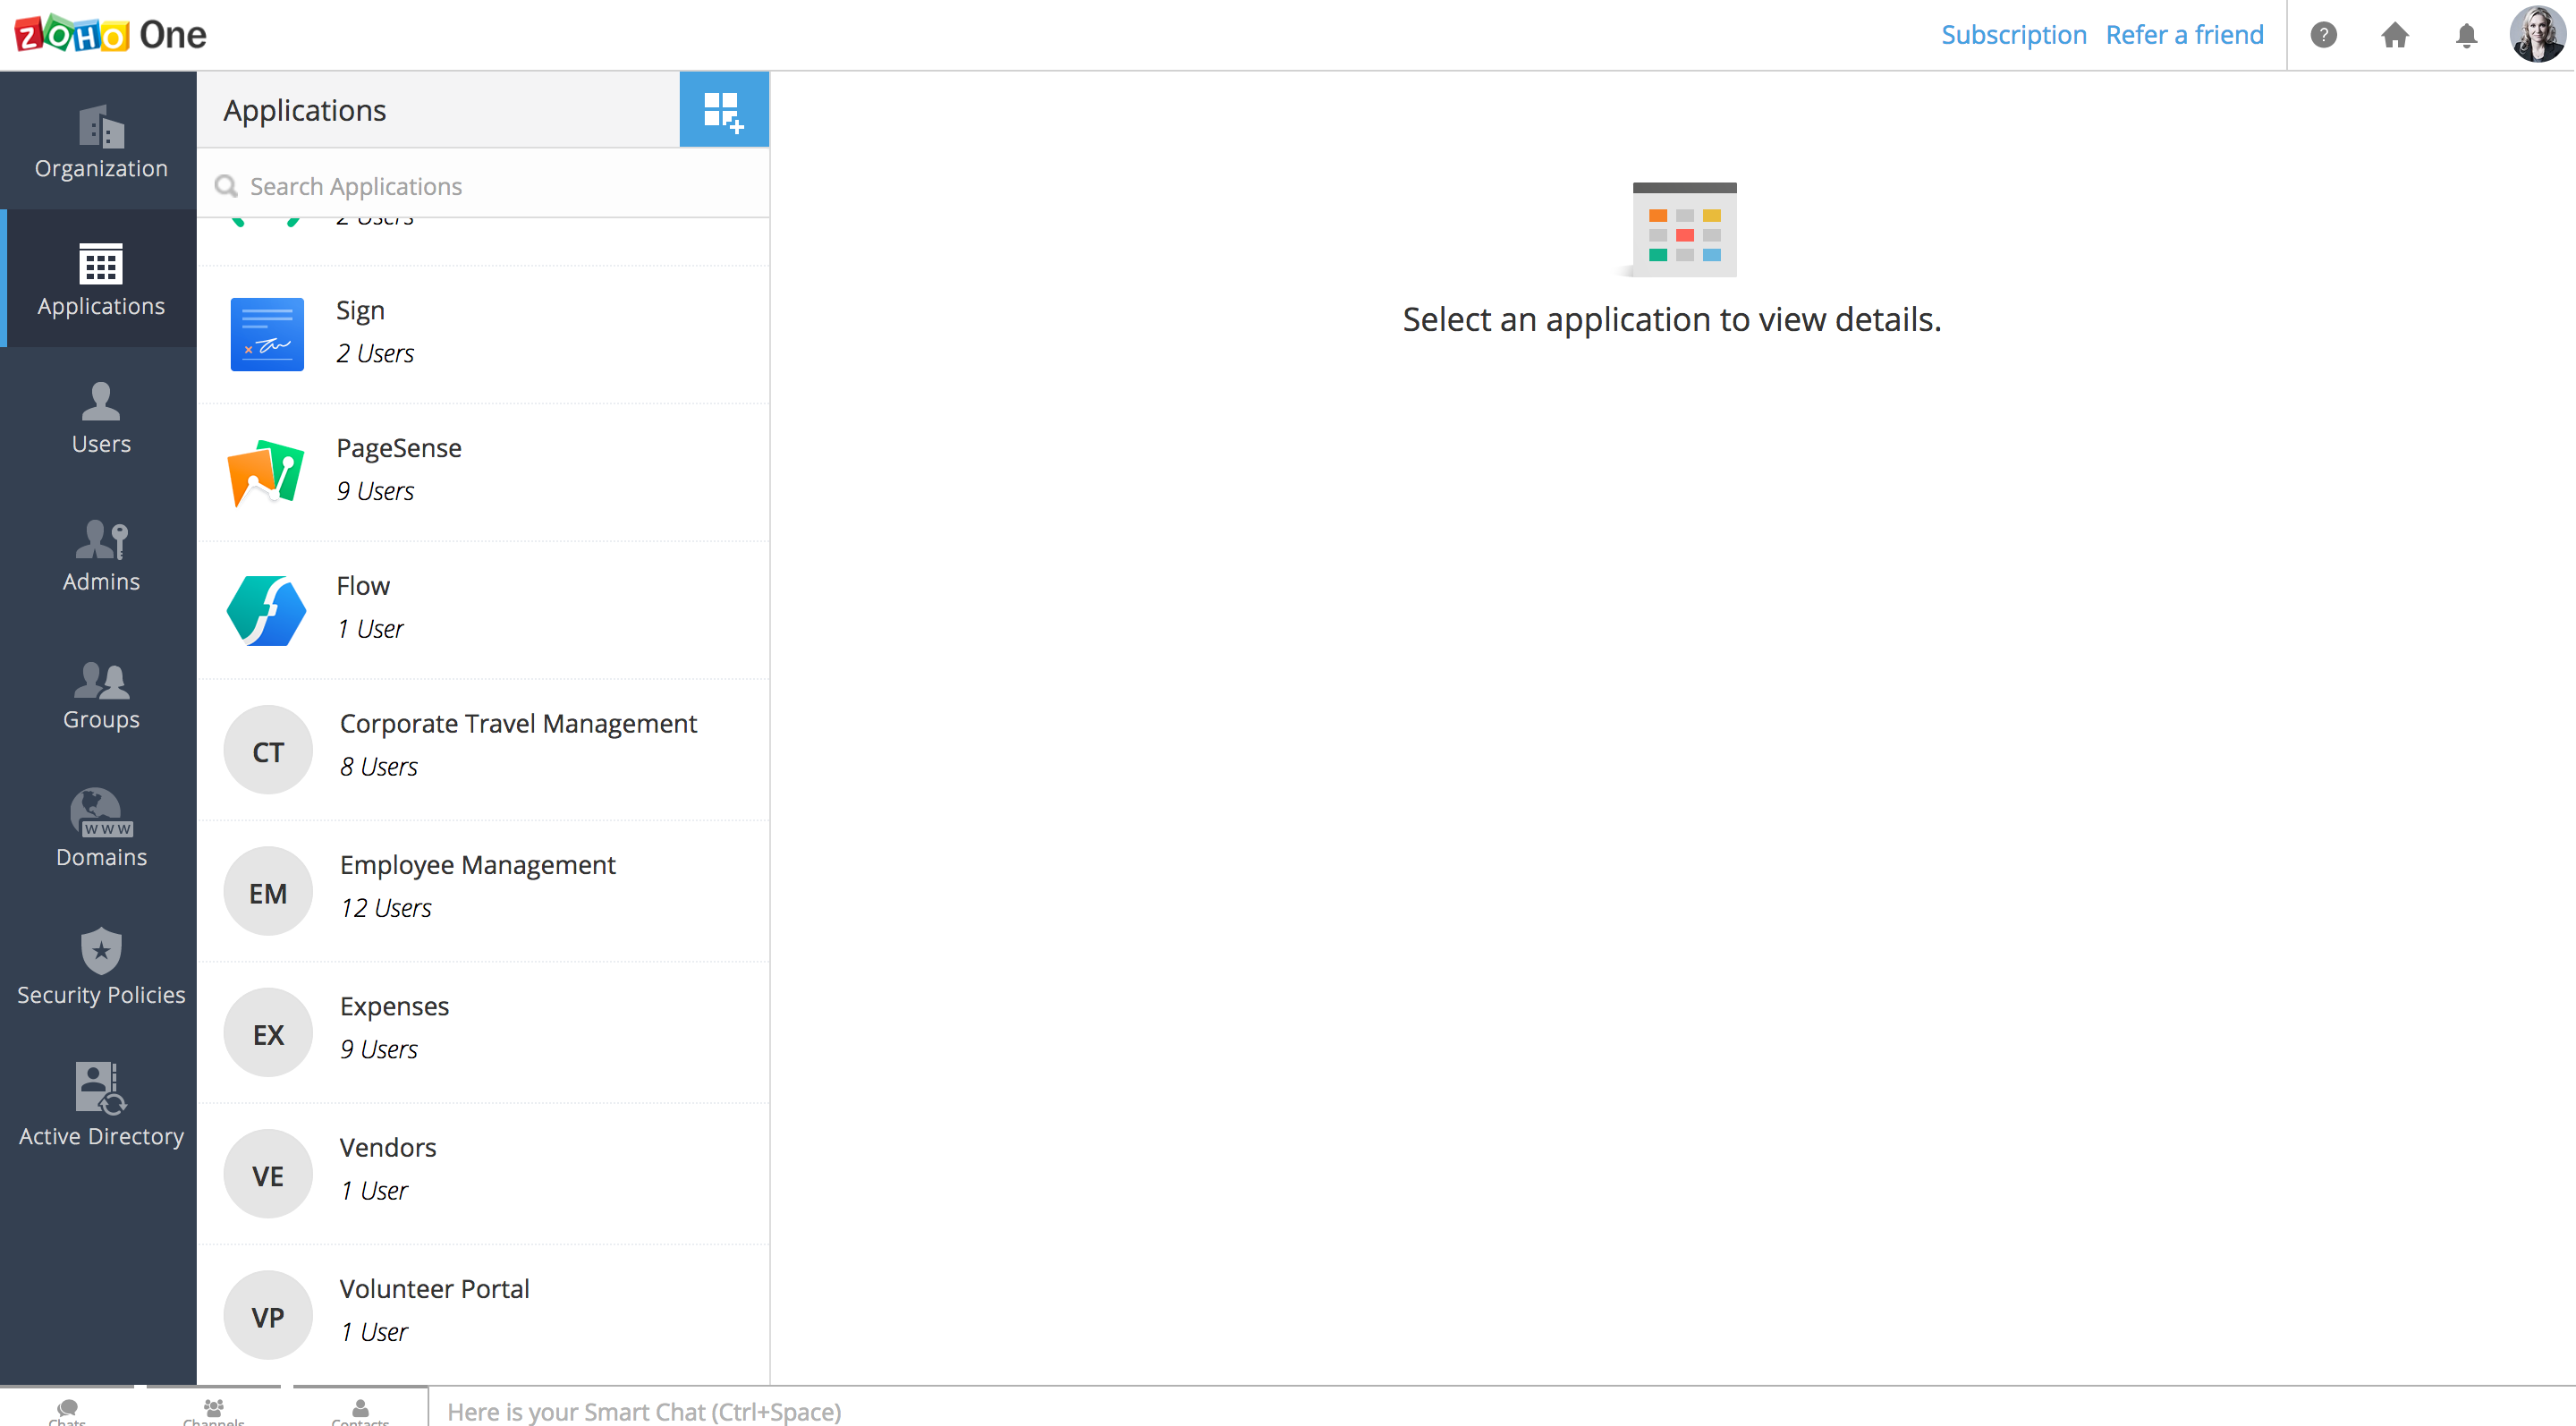The width and height of the screenshot is (2576, 1426).
Task: Open the Groups section
Action: tap(100, 694)
